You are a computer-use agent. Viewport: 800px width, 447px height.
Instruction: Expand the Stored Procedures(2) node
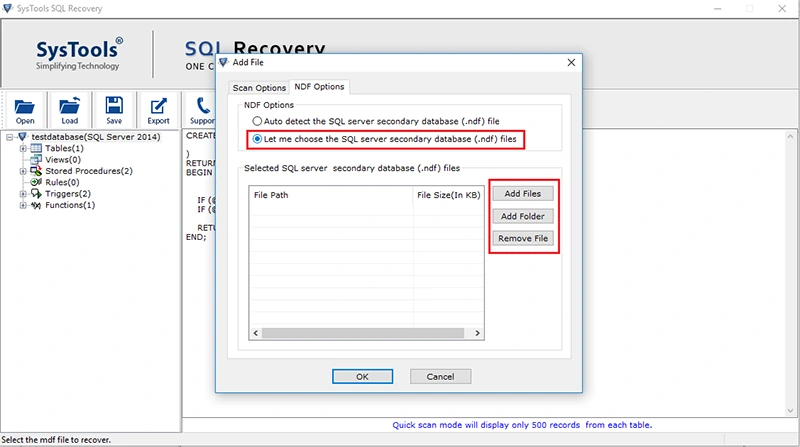[23, 171]
